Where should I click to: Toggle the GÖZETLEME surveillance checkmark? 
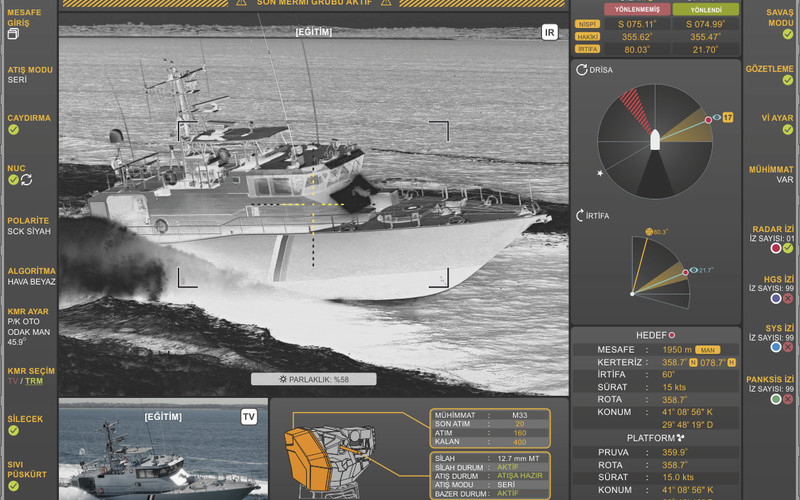(788, 80)
